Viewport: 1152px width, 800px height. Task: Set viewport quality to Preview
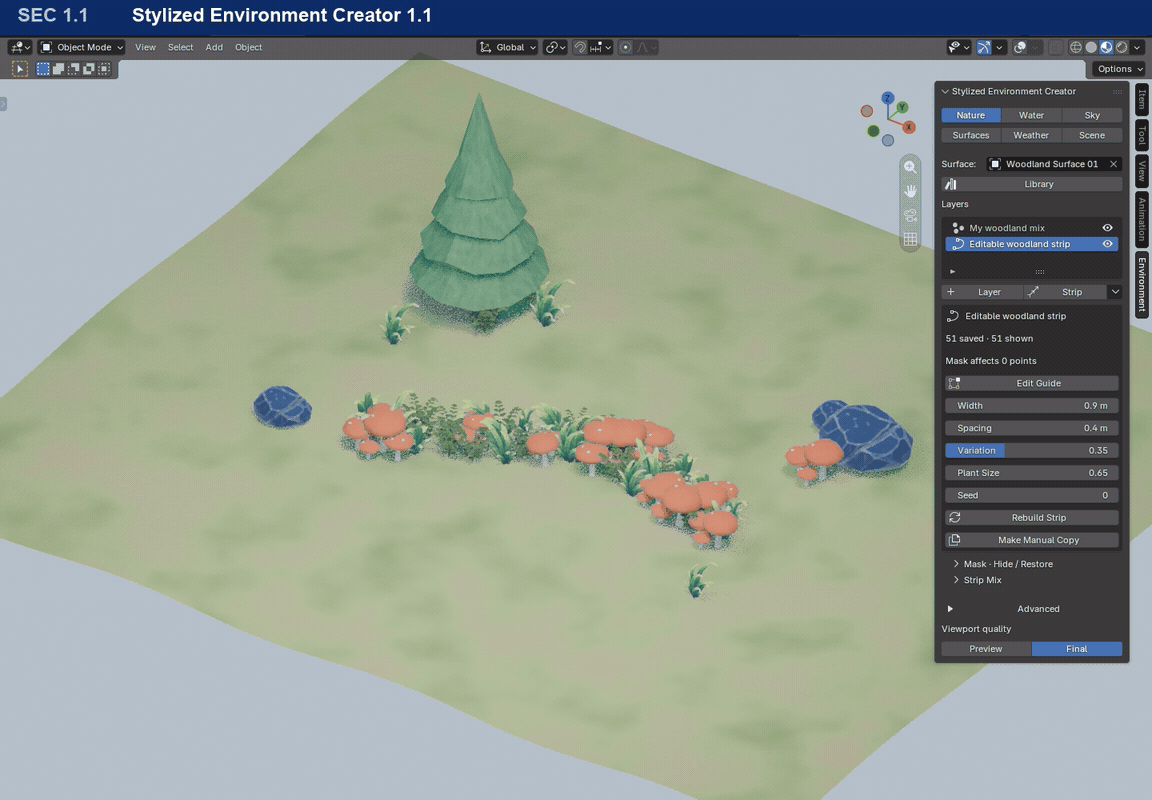[x=986, y=649]
